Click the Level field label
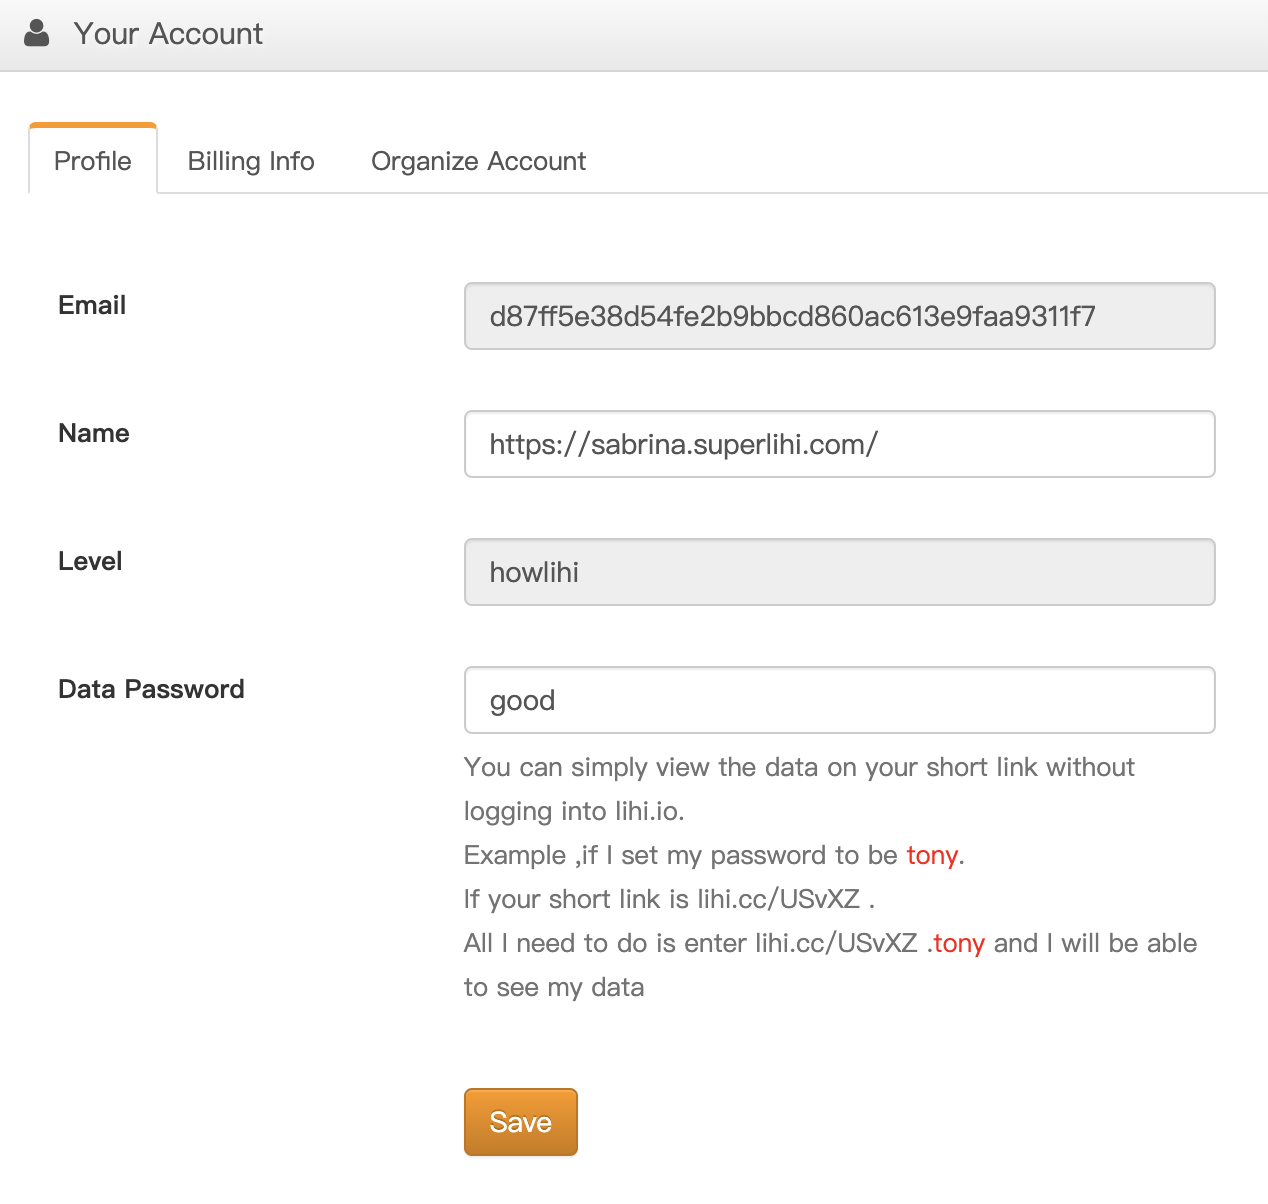1268x1204 pixels. click(x=90, y=561)
